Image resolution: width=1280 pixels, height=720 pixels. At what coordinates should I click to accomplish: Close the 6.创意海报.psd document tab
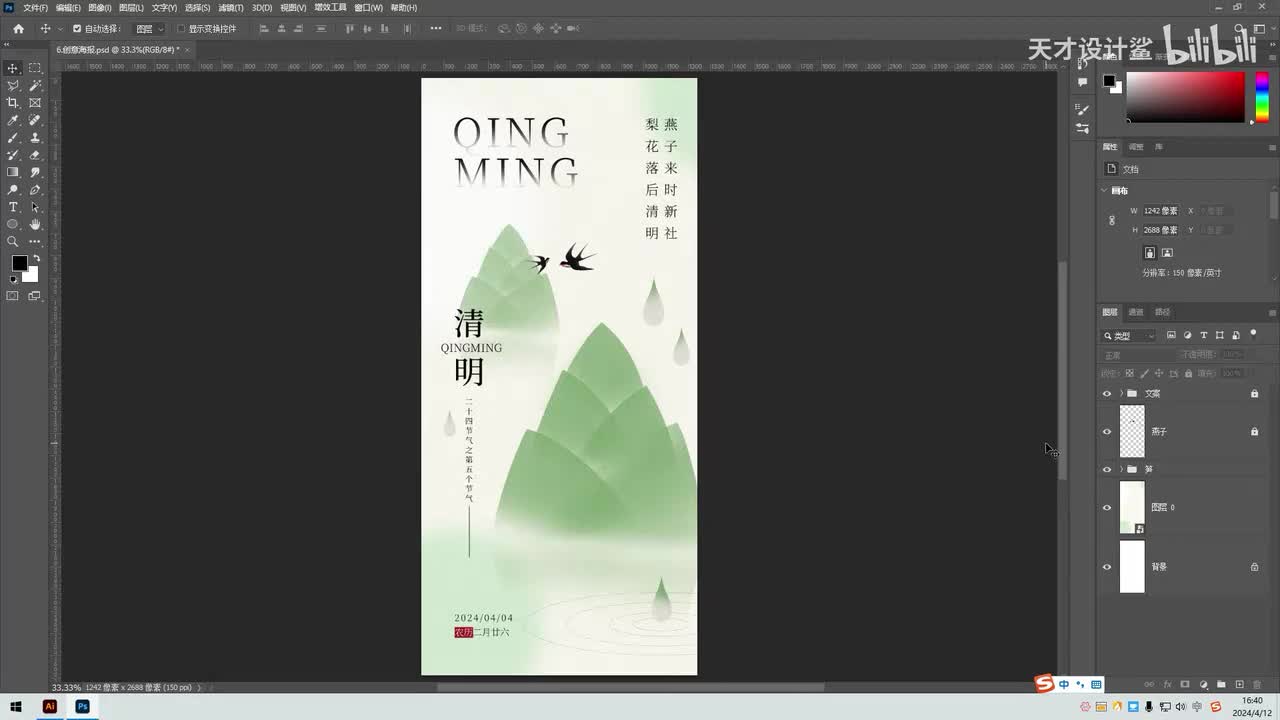pyautogui.click(x=187, y=49)
